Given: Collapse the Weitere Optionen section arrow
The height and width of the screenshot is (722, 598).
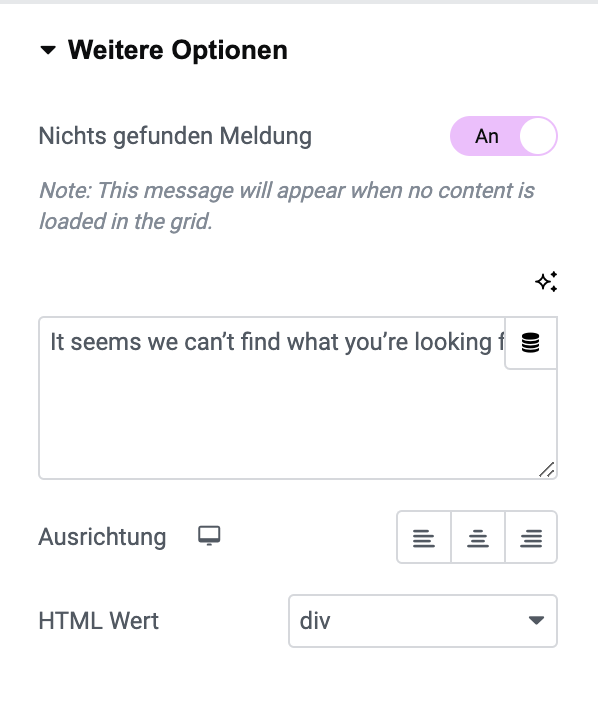Looking at the screenshot, I should point(48,50).
